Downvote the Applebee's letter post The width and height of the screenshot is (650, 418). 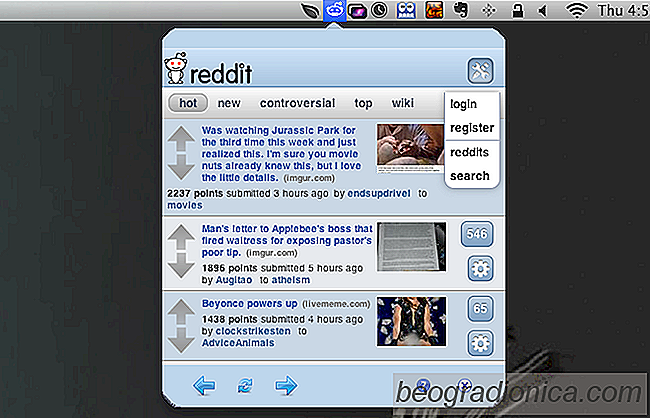point(181,265)
